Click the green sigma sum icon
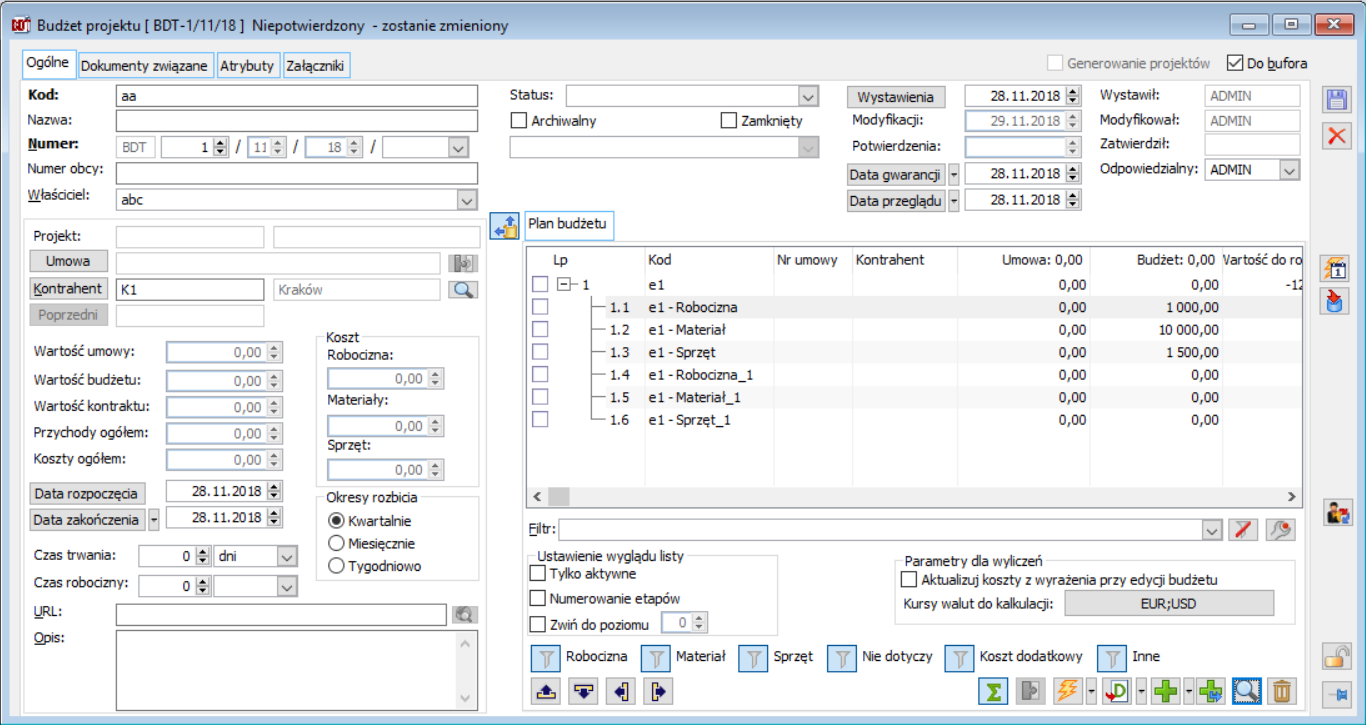Viewport: 1366px width, 725px height. pyautogui.click(x=992, y=691)
